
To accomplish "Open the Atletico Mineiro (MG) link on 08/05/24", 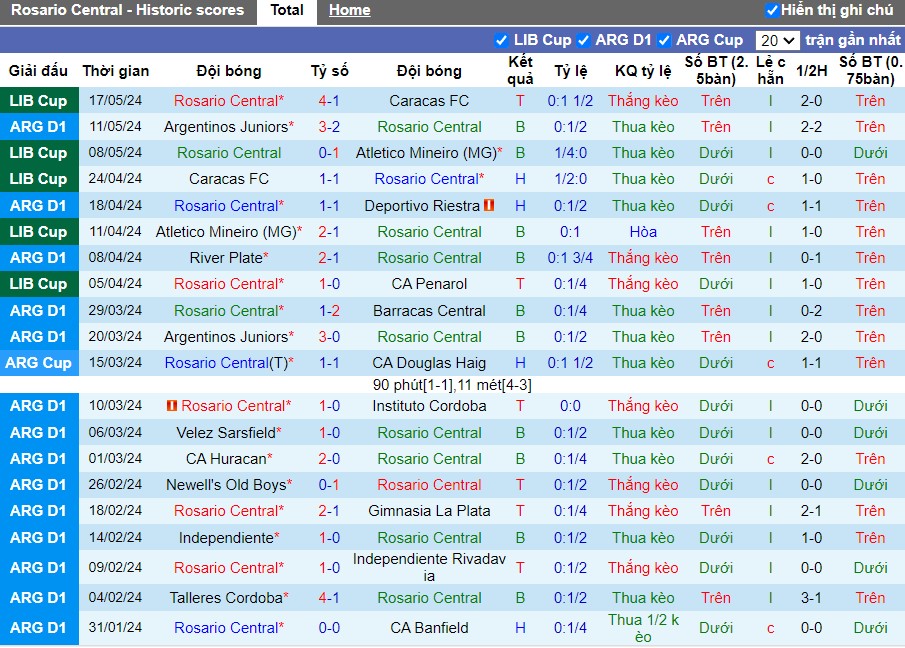I will click(x=426, y=153).
